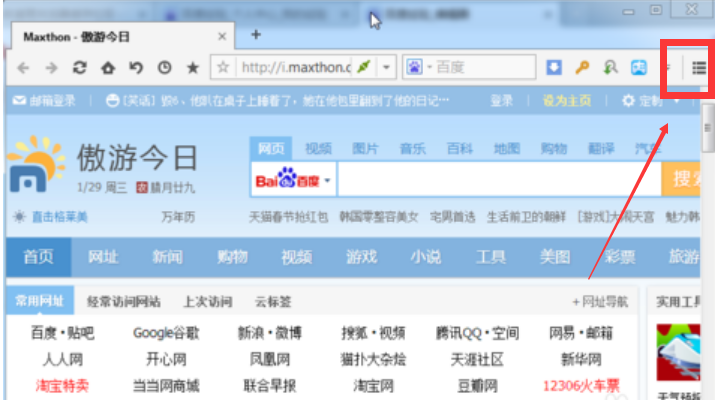Open the favorites star icon
This screenshot has height=402, width=715.
193,67
